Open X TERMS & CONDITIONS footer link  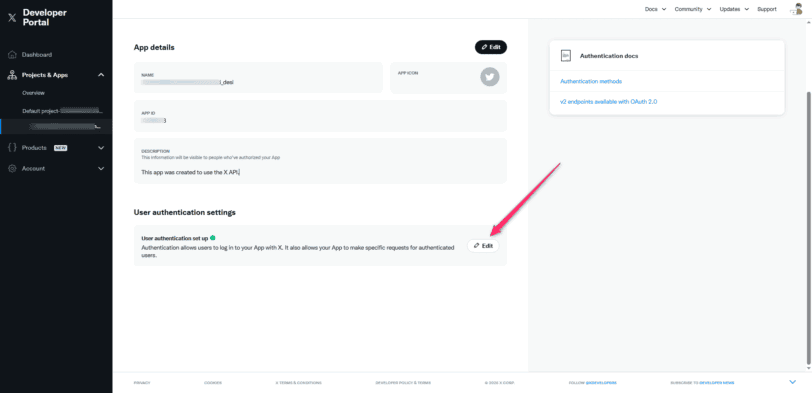tap(298, 383)
